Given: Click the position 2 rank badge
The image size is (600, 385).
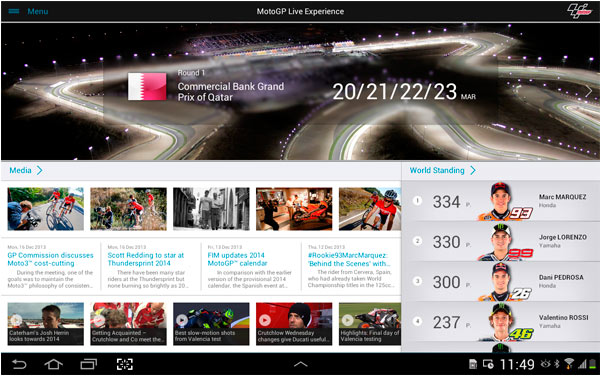Looking at the screenshot, I should click(417, 241).
